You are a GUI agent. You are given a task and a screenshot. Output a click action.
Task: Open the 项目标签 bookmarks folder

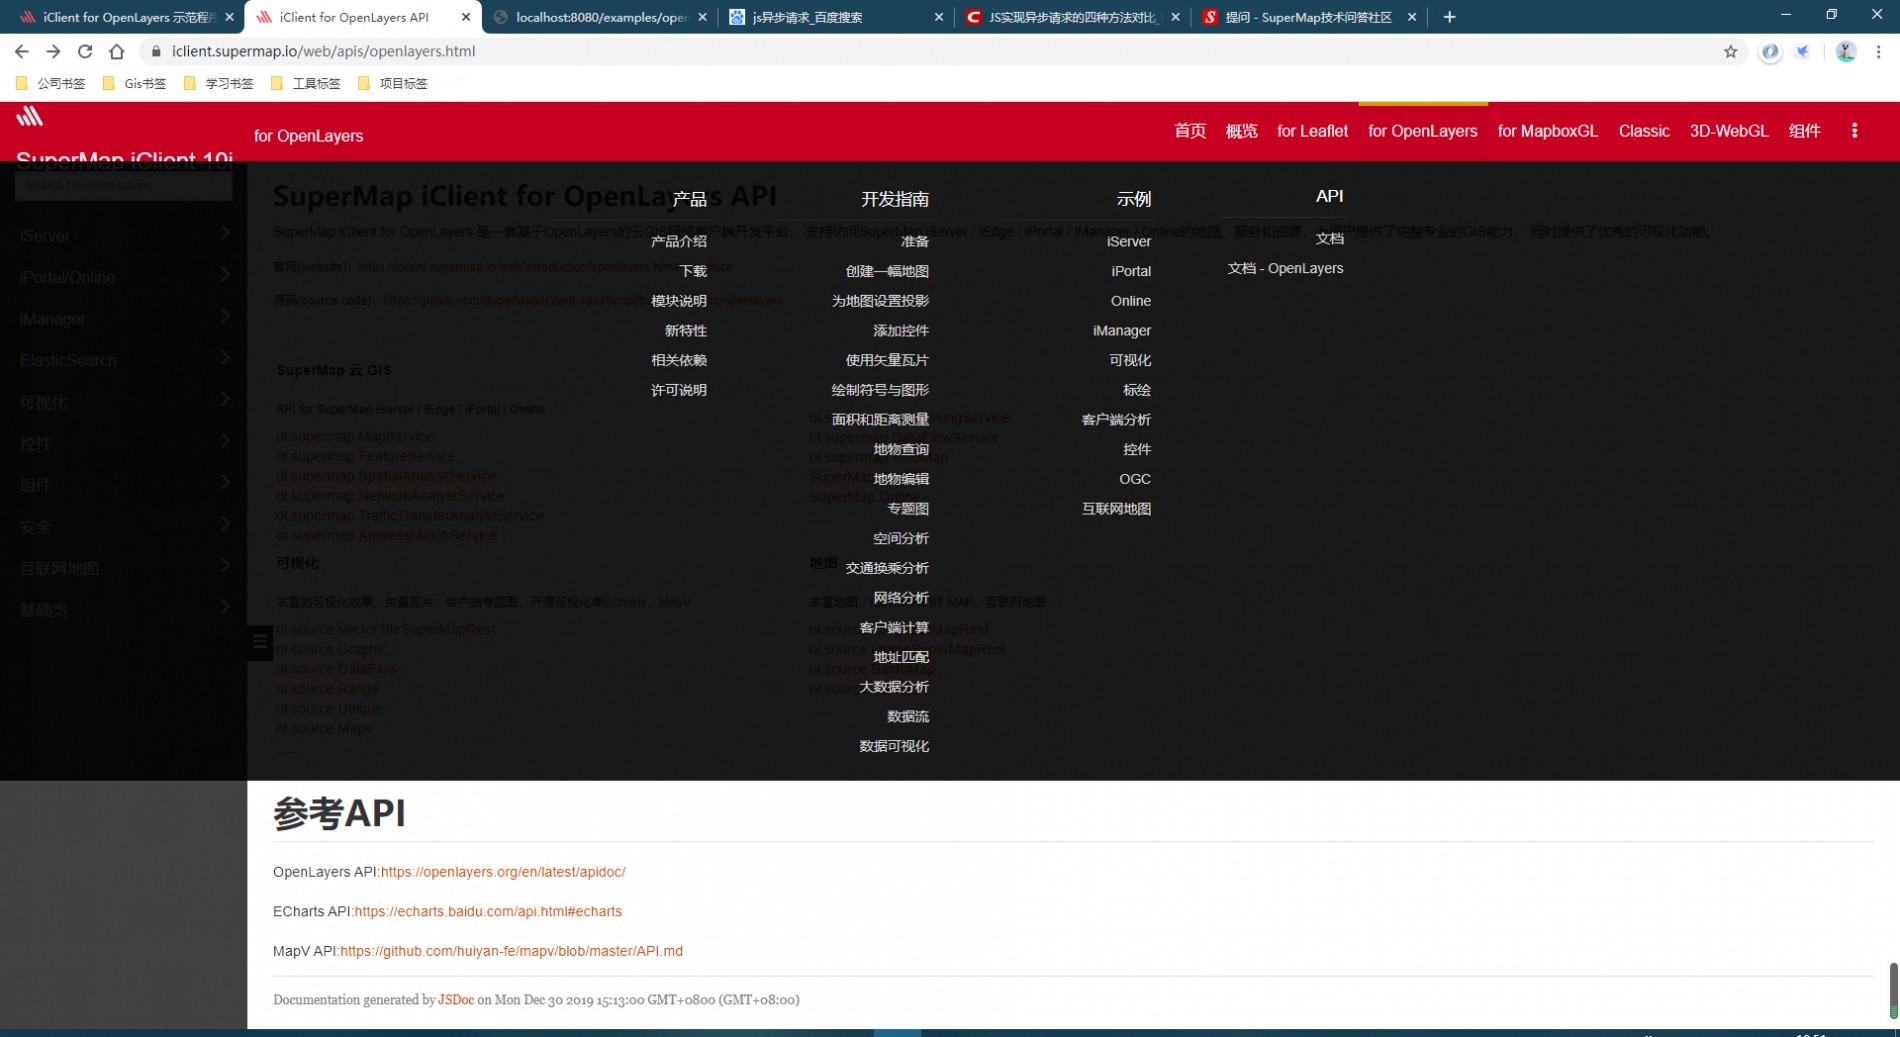pyautogui.click(x=393, y=83)
